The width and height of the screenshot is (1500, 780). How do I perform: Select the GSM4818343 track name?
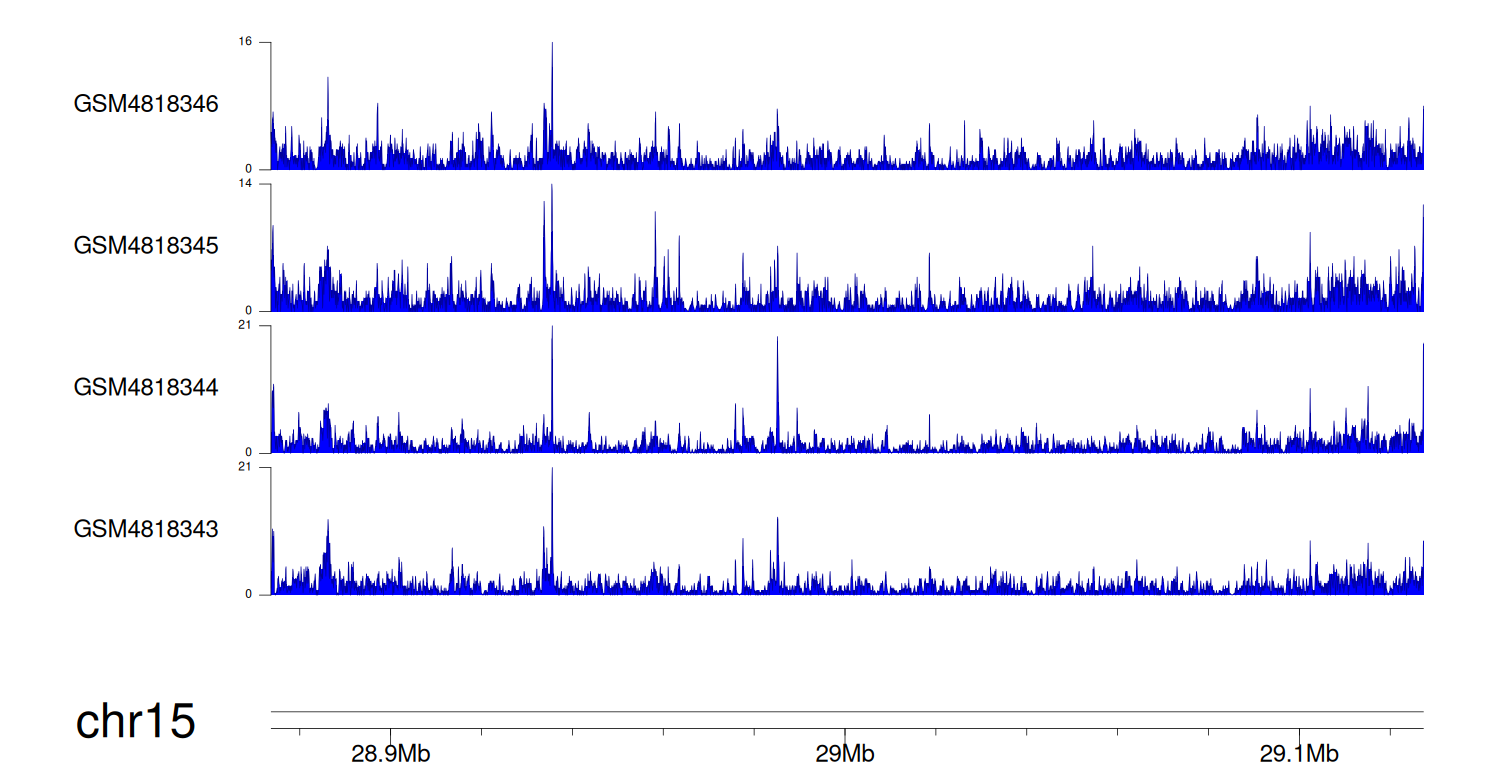146,528
